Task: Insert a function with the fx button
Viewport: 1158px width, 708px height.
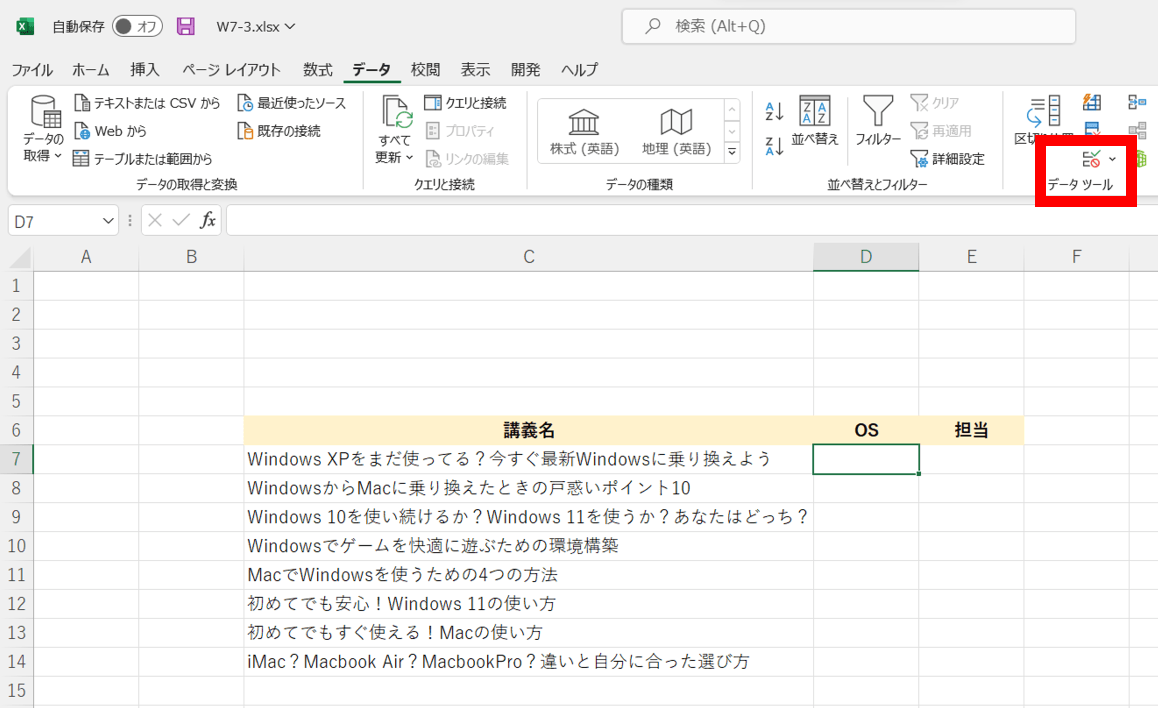Action: click(x=208, y=220)
